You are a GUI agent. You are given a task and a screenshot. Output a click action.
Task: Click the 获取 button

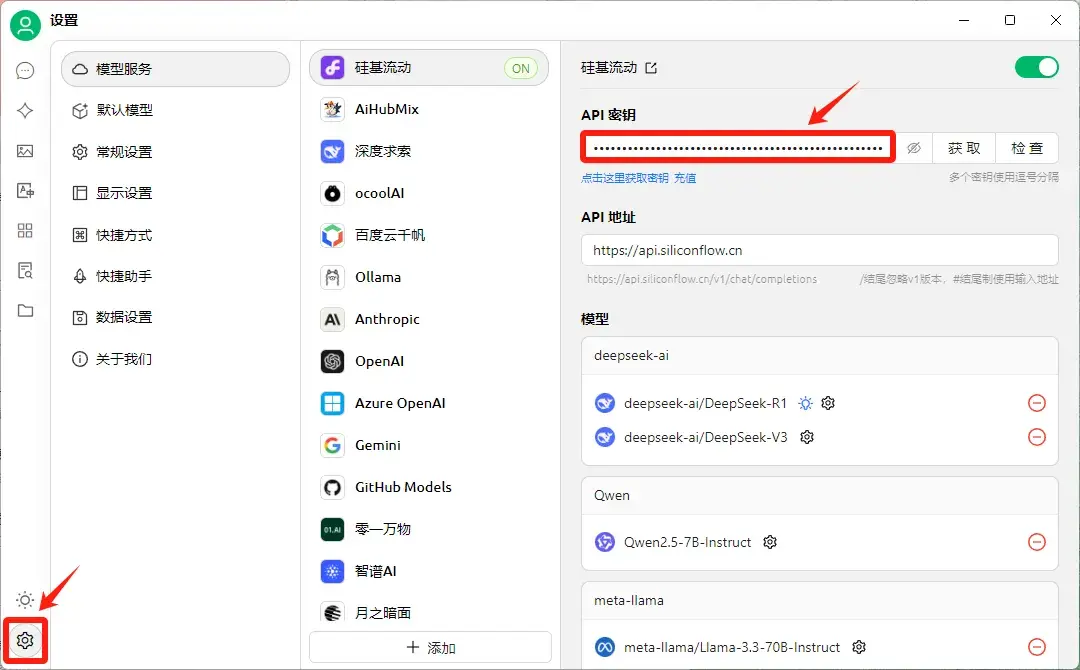coord(964,148)
